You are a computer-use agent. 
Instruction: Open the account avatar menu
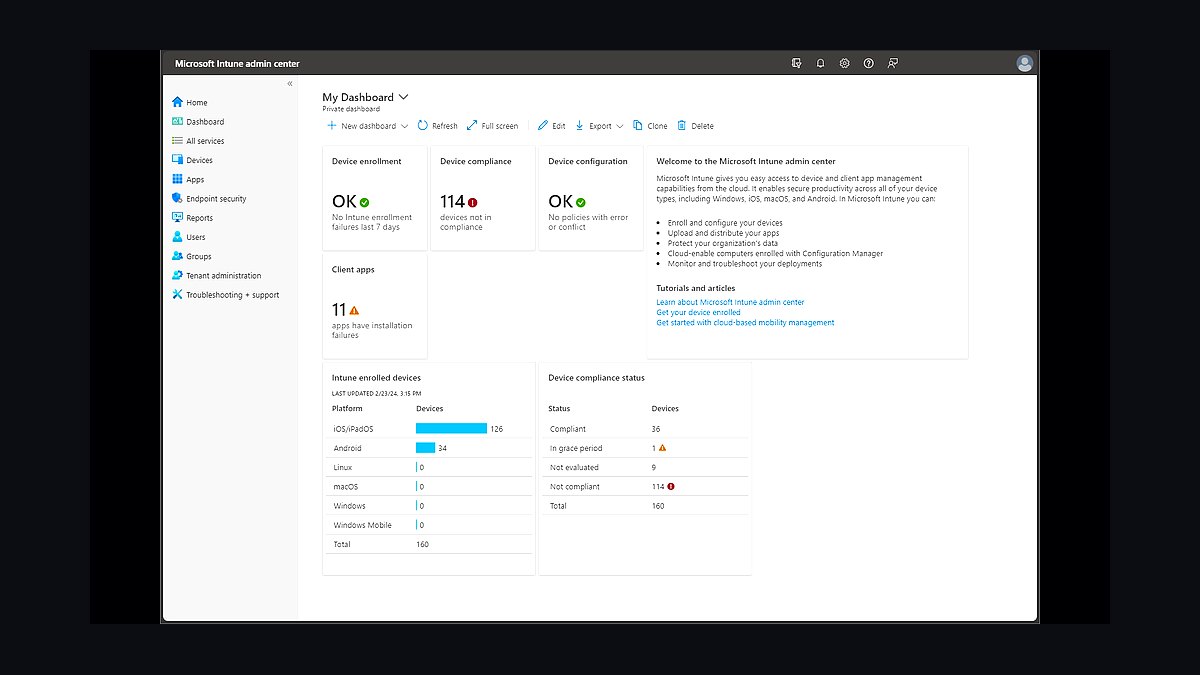[1024, 63]
